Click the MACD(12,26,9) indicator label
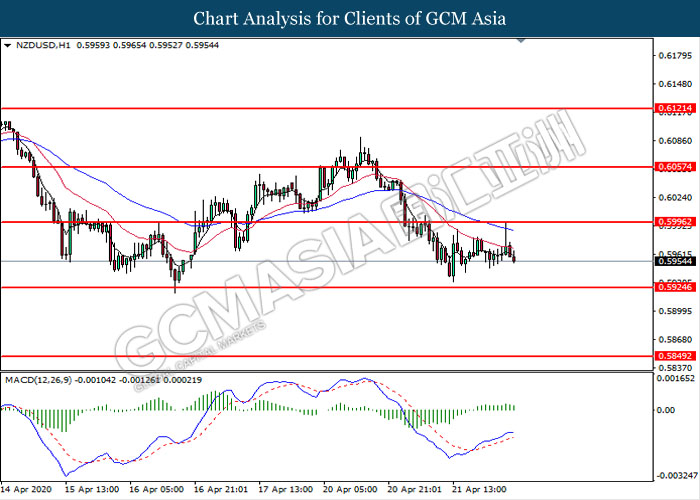This screenshot has width=700, height=500. [x=36, y=381]
